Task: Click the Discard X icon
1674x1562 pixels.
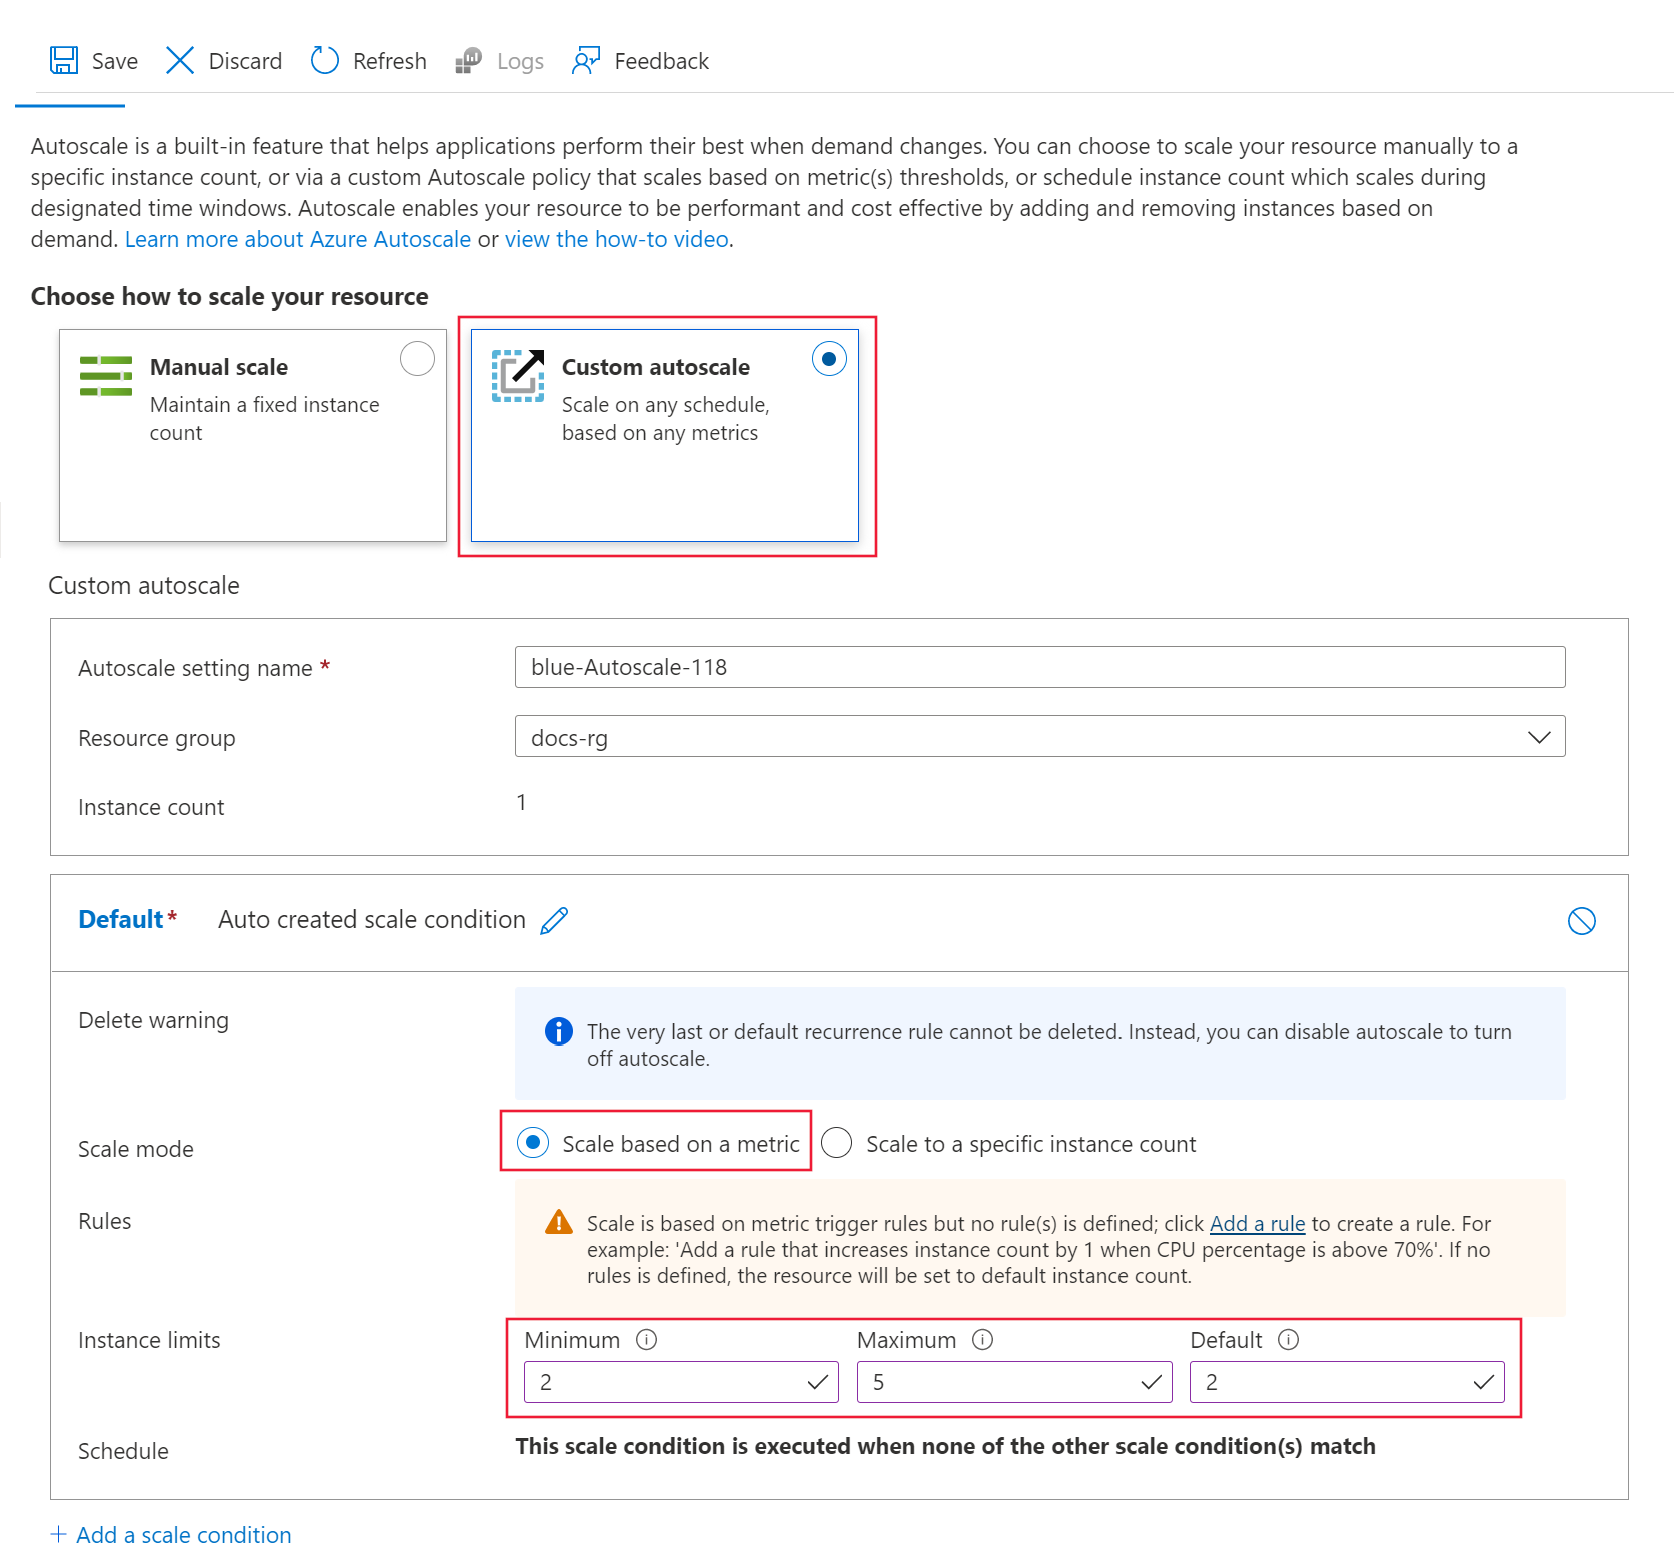Action: click(180, 61)
